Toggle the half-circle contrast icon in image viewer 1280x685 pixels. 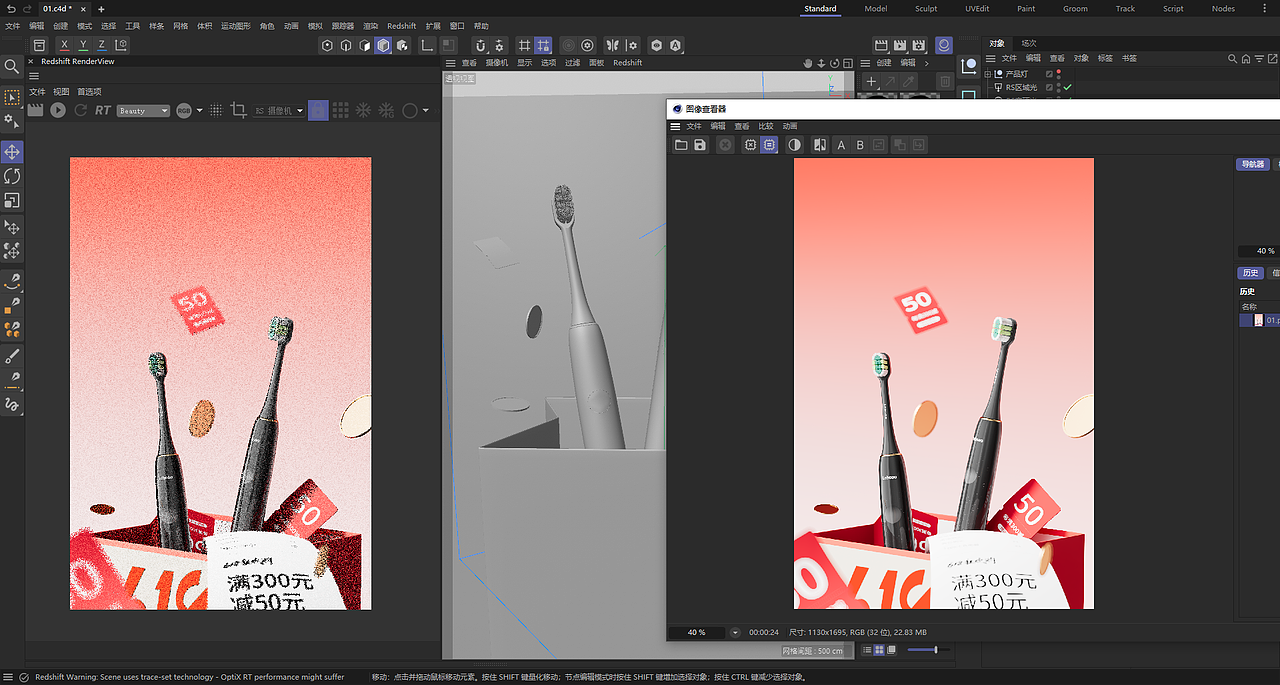tap(794, 145)
